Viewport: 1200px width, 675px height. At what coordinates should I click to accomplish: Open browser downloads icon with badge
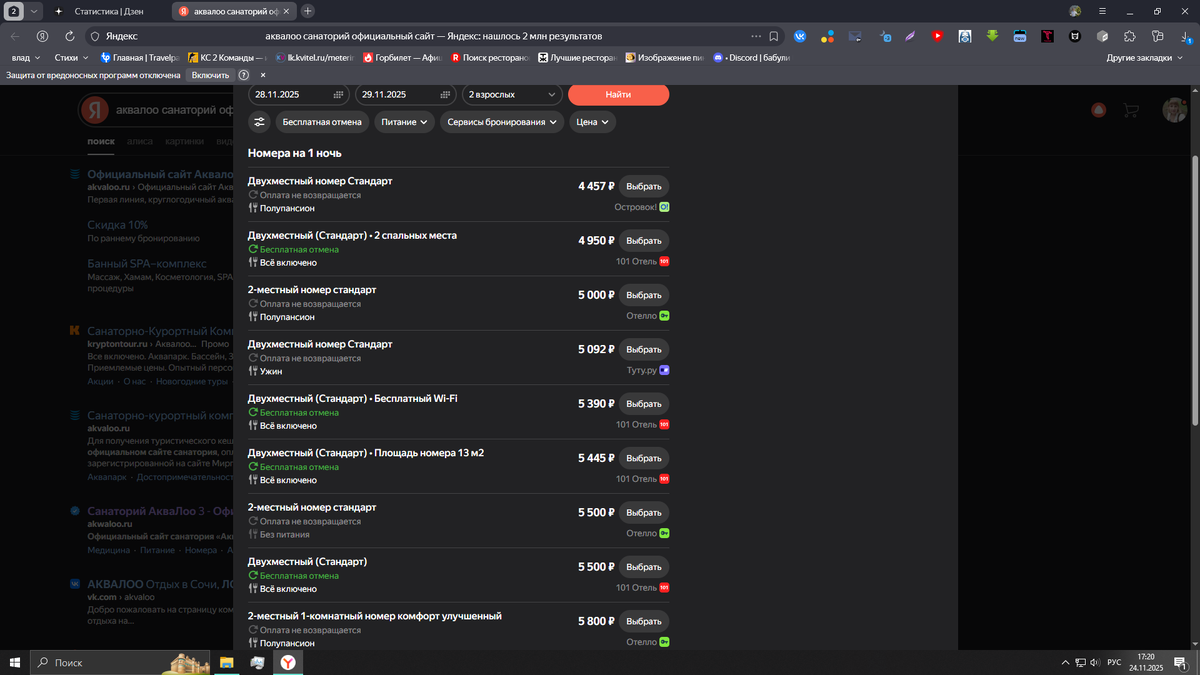coord(1185,36)
